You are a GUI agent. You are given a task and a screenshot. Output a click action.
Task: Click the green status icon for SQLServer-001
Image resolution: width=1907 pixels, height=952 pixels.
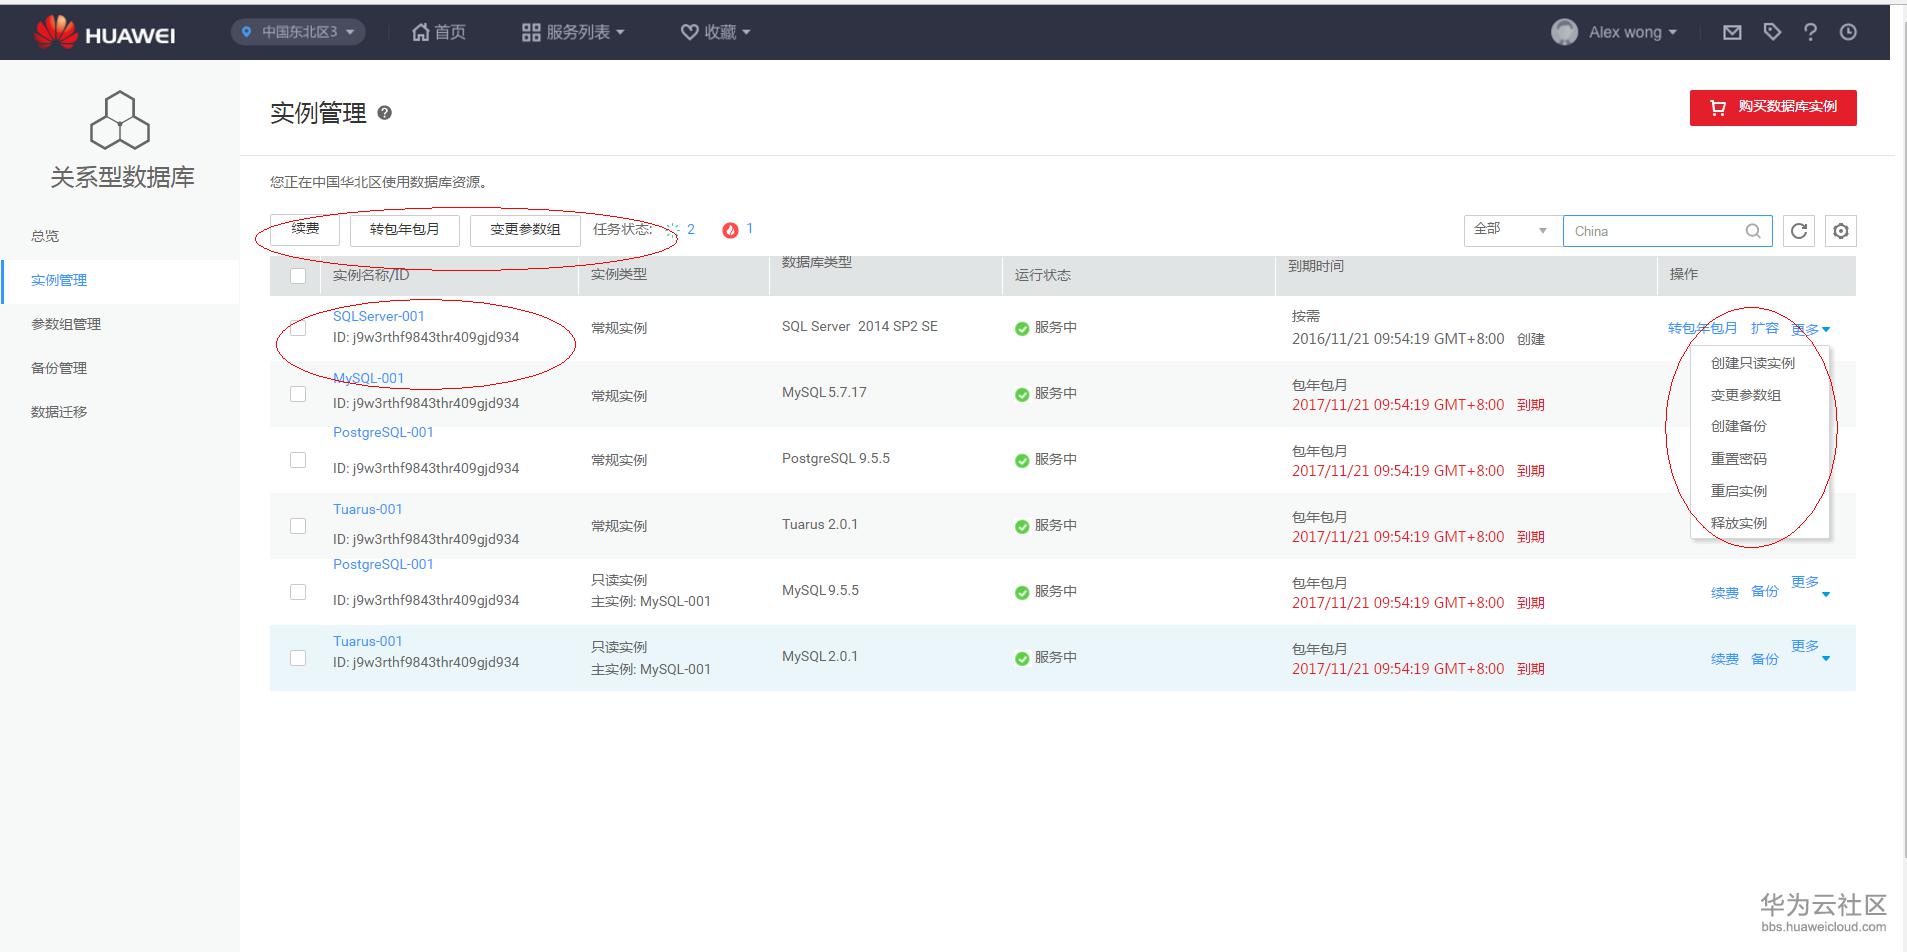(1022, 328)
